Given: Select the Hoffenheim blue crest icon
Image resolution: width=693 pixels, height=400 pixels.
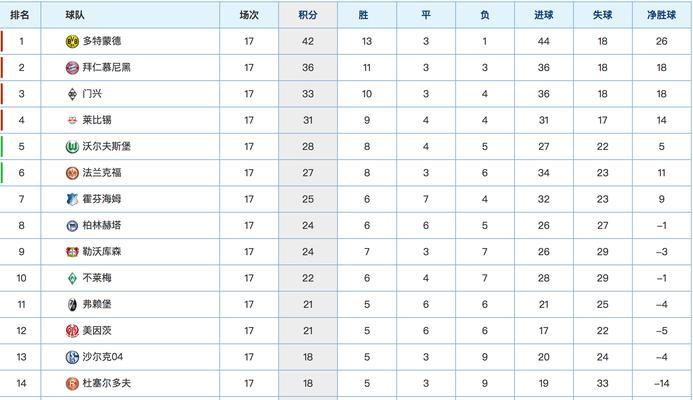Looking at the screenshot, I should point(72,199).
